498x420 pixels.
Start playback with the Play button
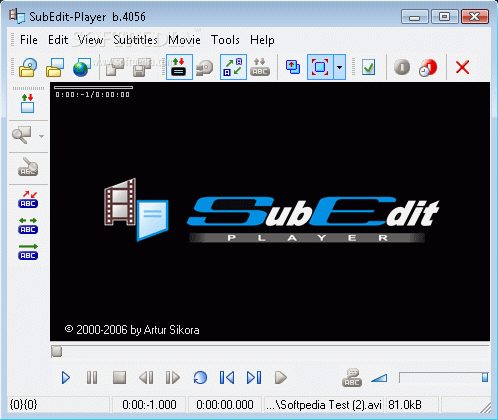point(66,378)
